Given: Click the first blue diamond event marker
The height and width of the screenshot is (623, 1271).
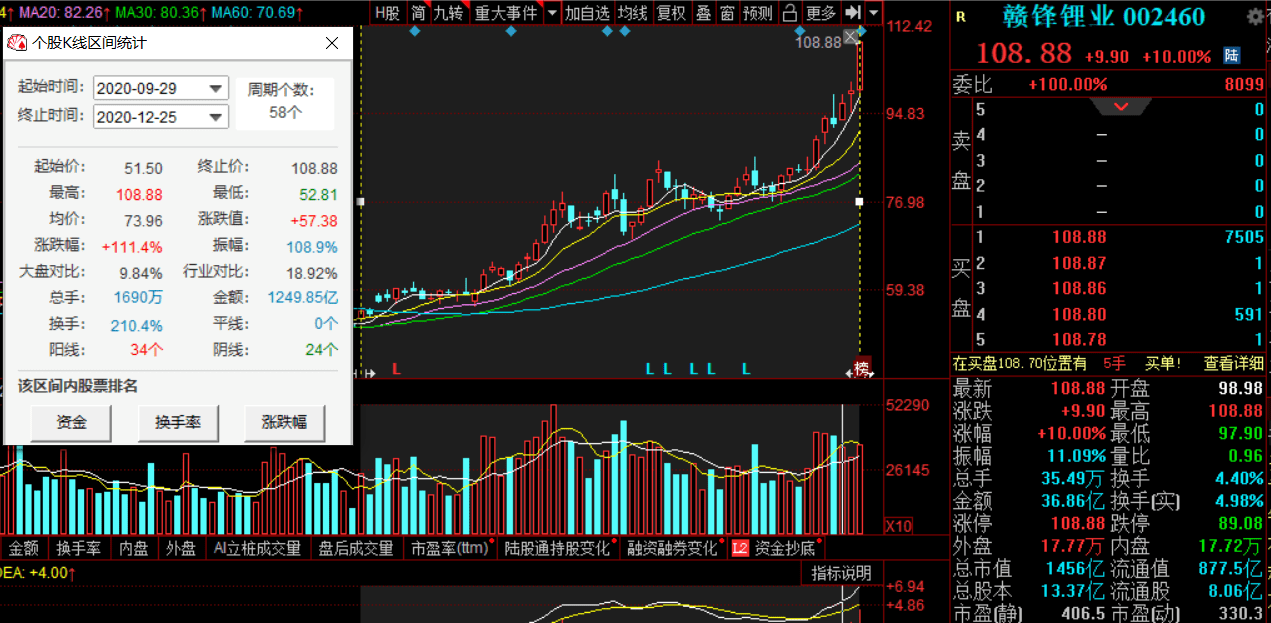Looking at the screenshot, I should [x=414, y=32].
